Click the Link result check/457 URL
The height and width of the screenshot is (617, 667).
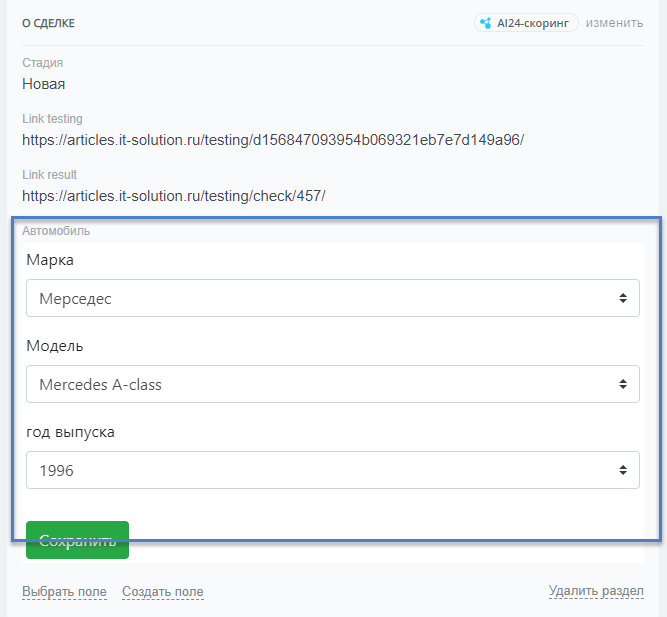173,196
